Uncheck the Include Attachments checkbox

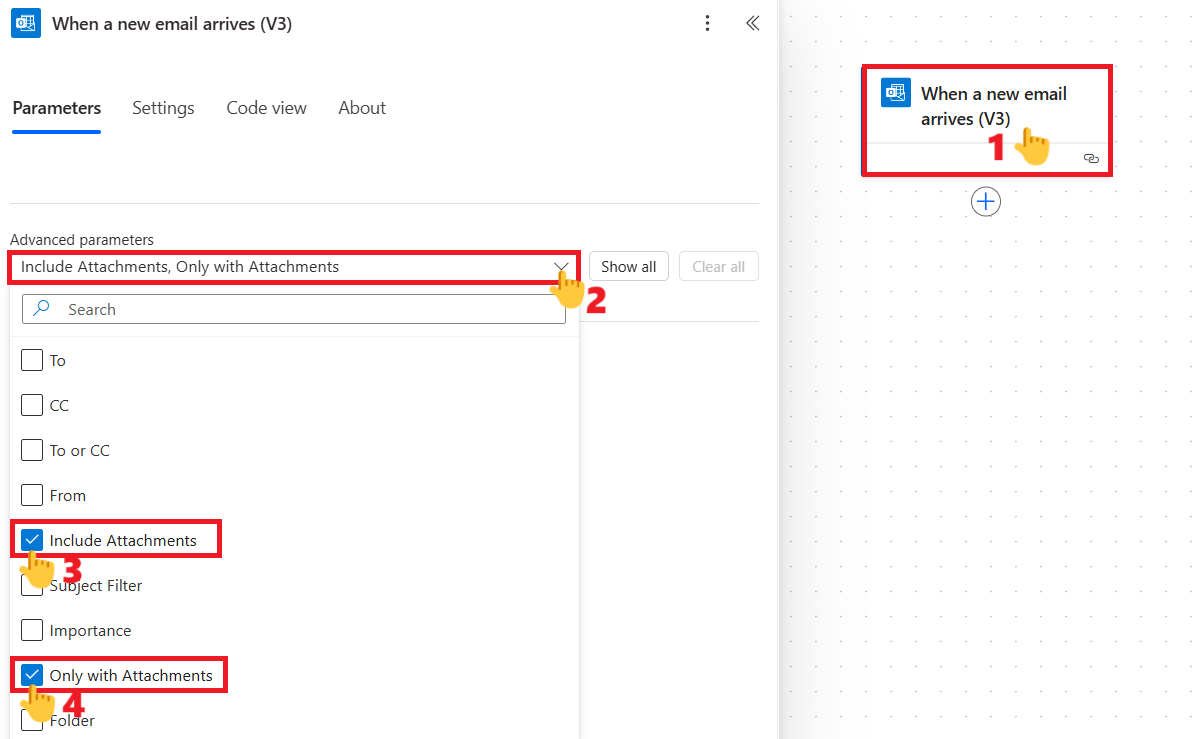coord(32,540)
